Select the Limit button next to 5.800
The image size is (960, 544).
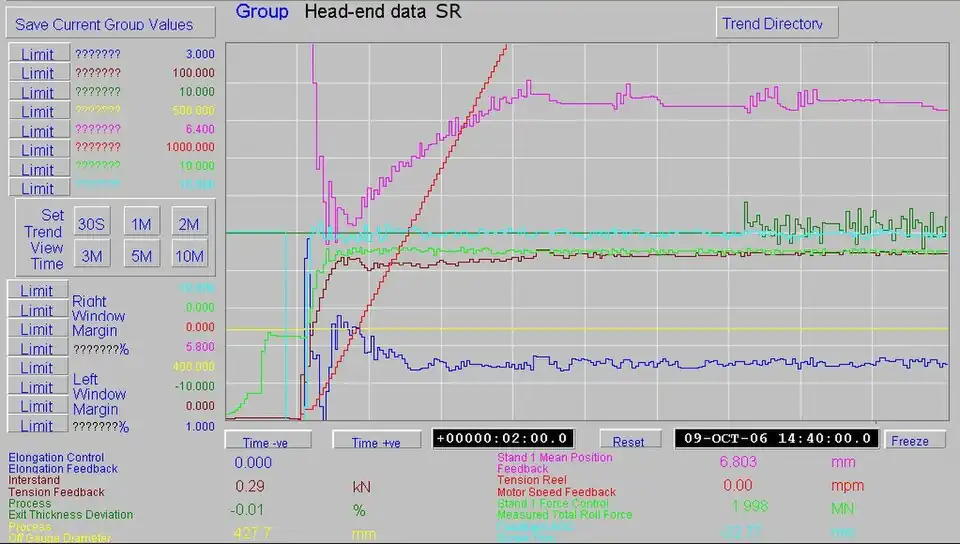click(x=38, y=348)
